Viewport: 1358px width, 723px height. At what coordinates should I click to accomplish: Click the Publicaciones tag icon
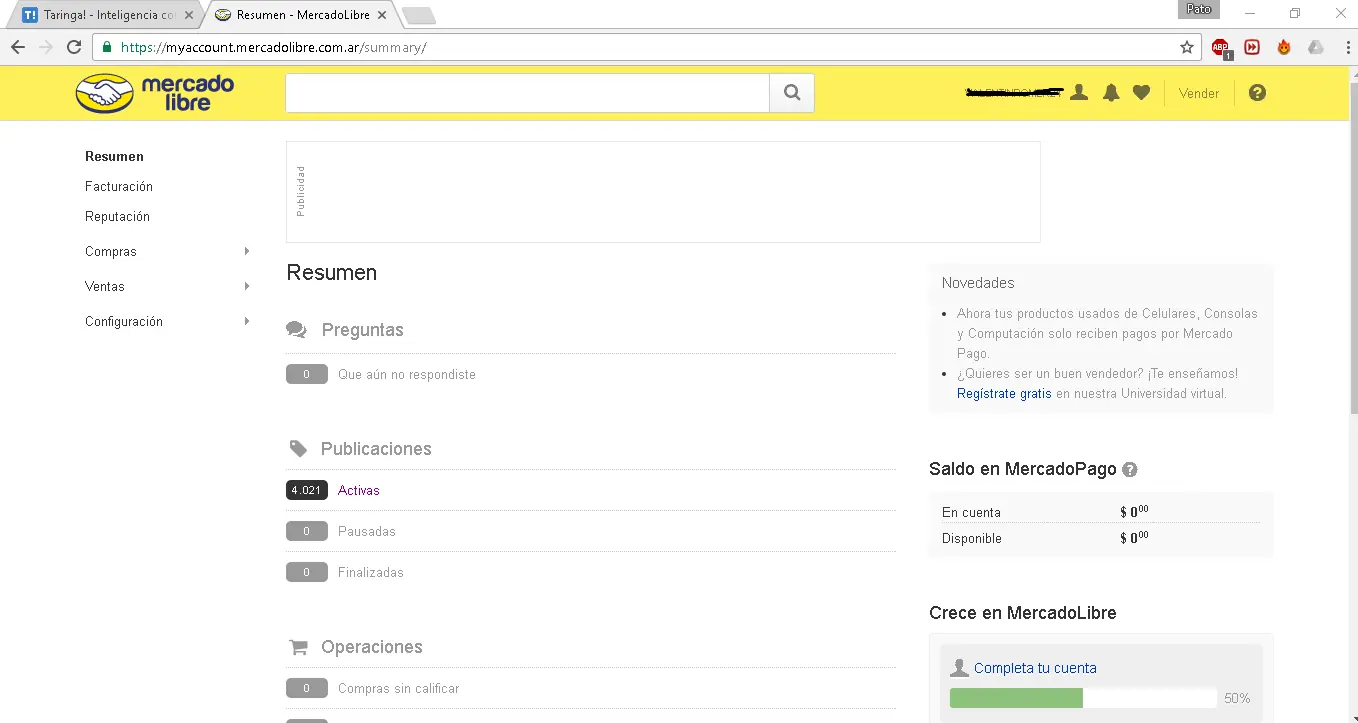(x=297, y=449)
